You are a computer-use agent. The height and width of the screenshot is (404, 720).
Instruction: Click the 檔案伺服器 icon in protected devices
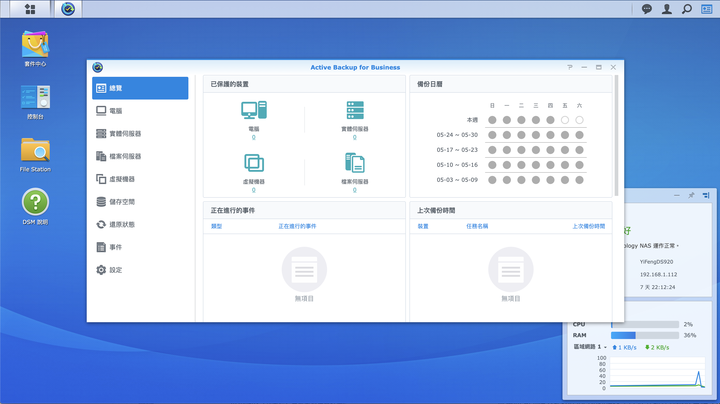point(355,163)
